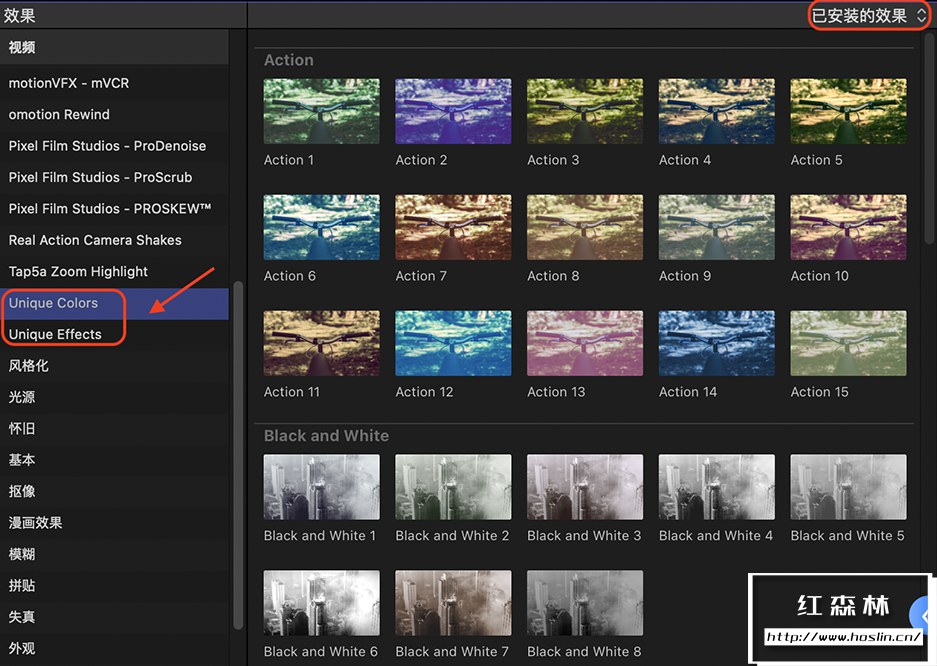
Task: Open the 风格化 effects category
Action: coord(29,366)
